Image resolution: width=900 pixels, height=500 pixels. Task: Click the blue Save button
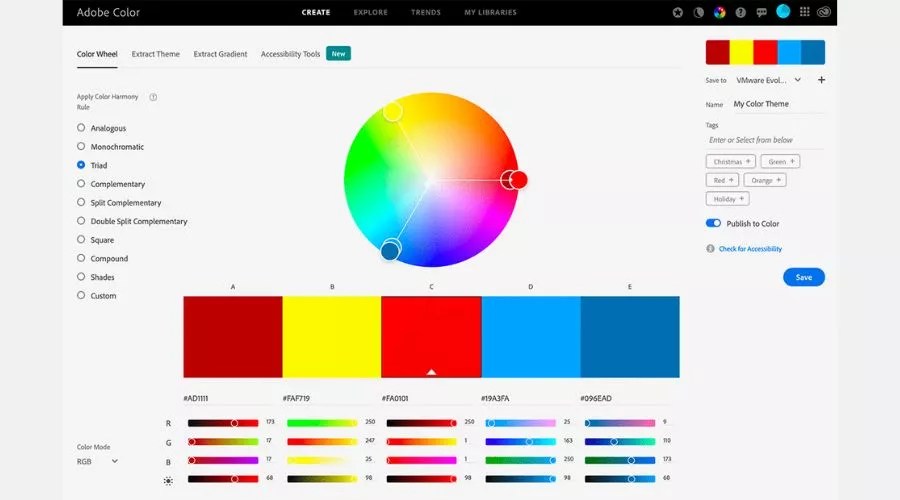(x=804, y=277)
